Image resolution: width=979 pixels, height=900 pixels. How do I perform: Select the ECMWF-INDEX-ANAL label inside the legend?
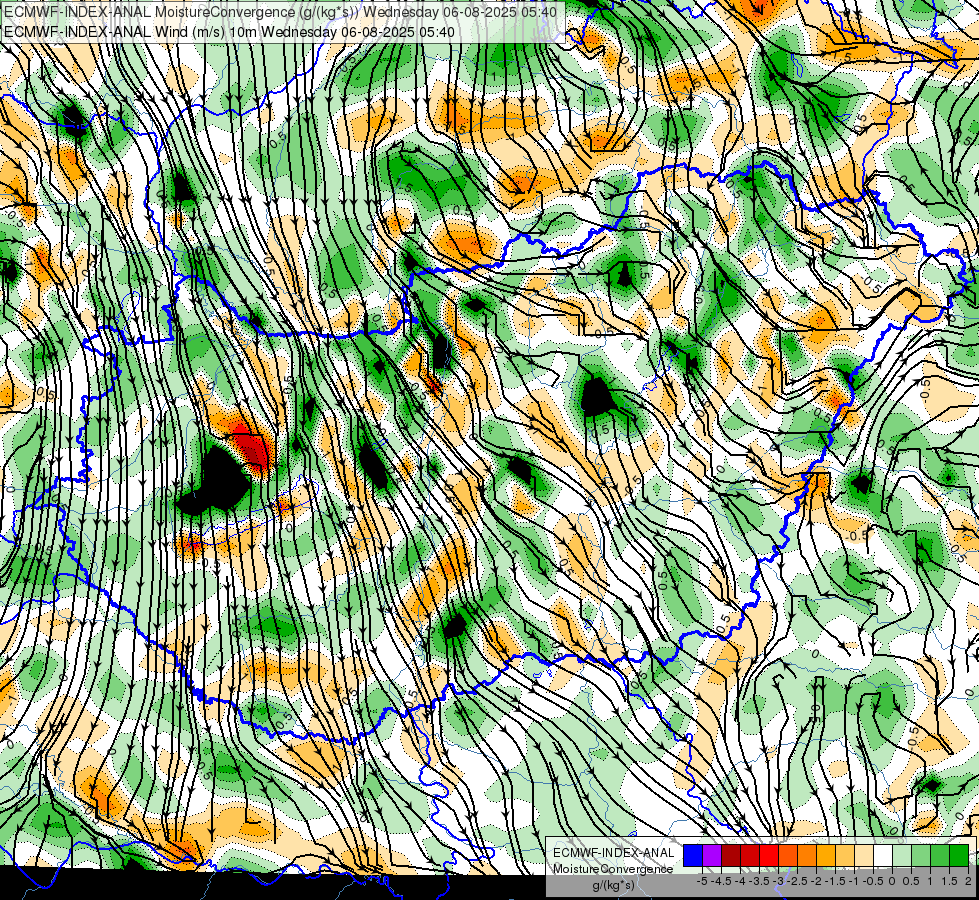(613, 853)
